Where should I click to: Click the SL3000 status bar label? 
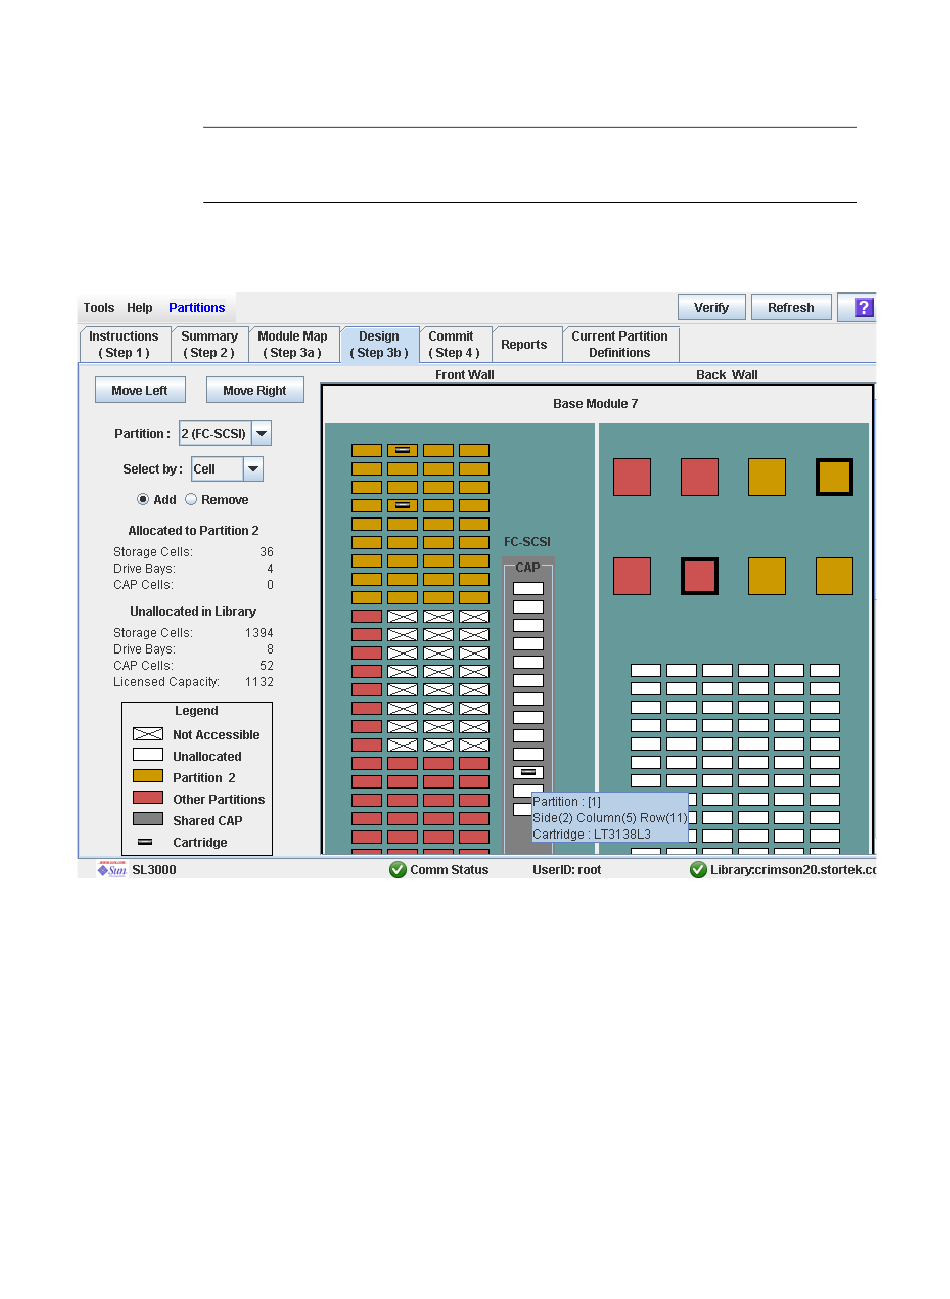pyautogui.click(x=154, y=870)
